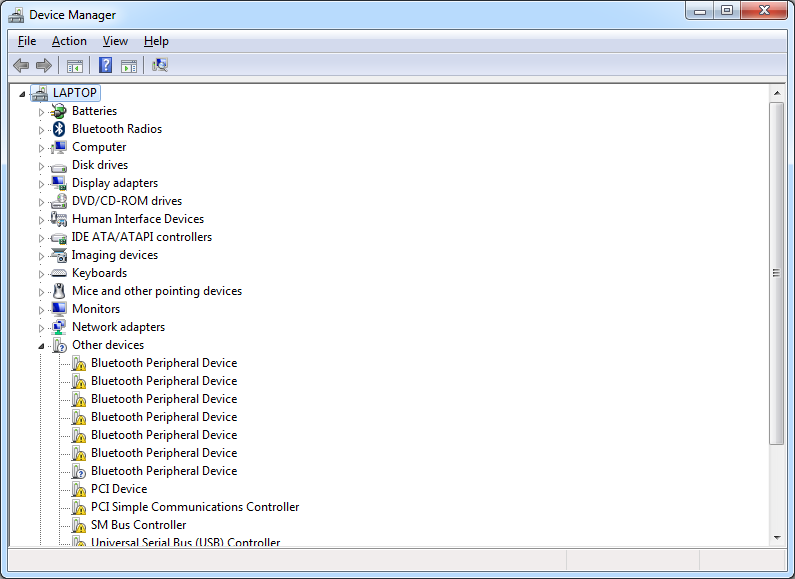Viewport: 795px width, 579px height.
Task: Click the LAPTOP computer icon
Action: point(40,93)
